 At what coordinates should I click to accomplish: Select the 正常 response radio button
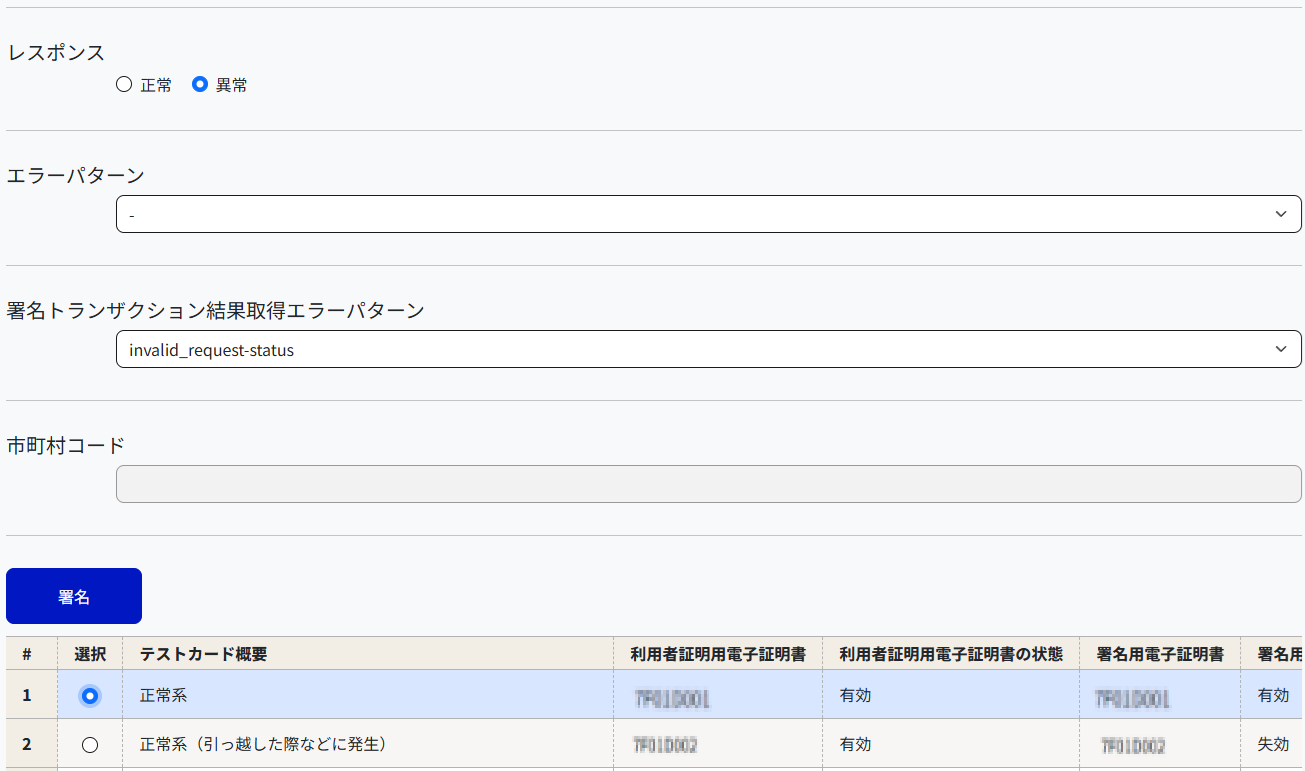124,85
